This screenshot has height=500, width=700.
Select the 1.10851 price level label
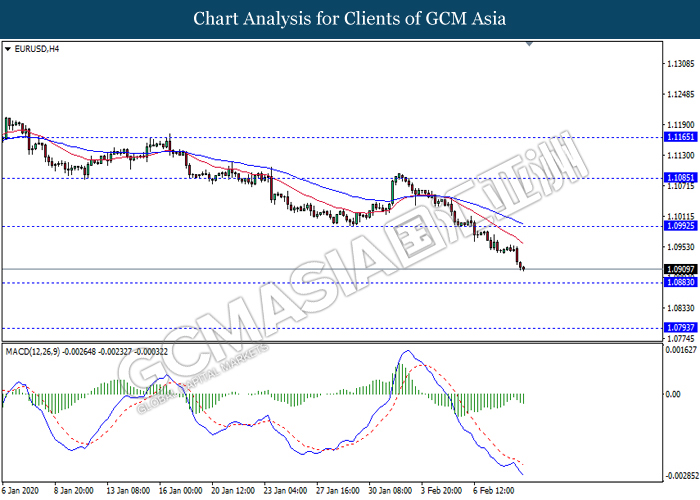pyautogui.click(x=680, y=178)
